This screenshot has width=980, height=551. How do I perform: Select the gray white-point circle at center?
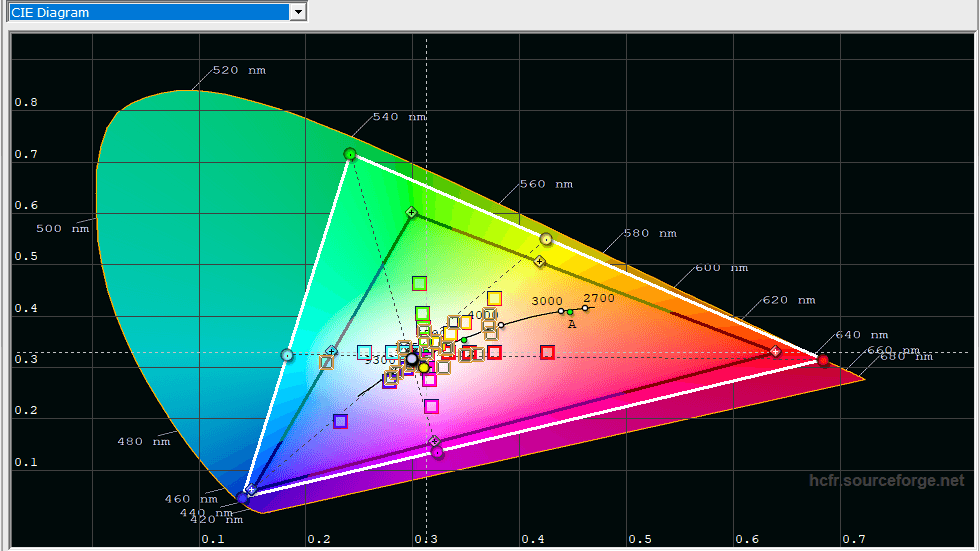[x=411, y=358]
